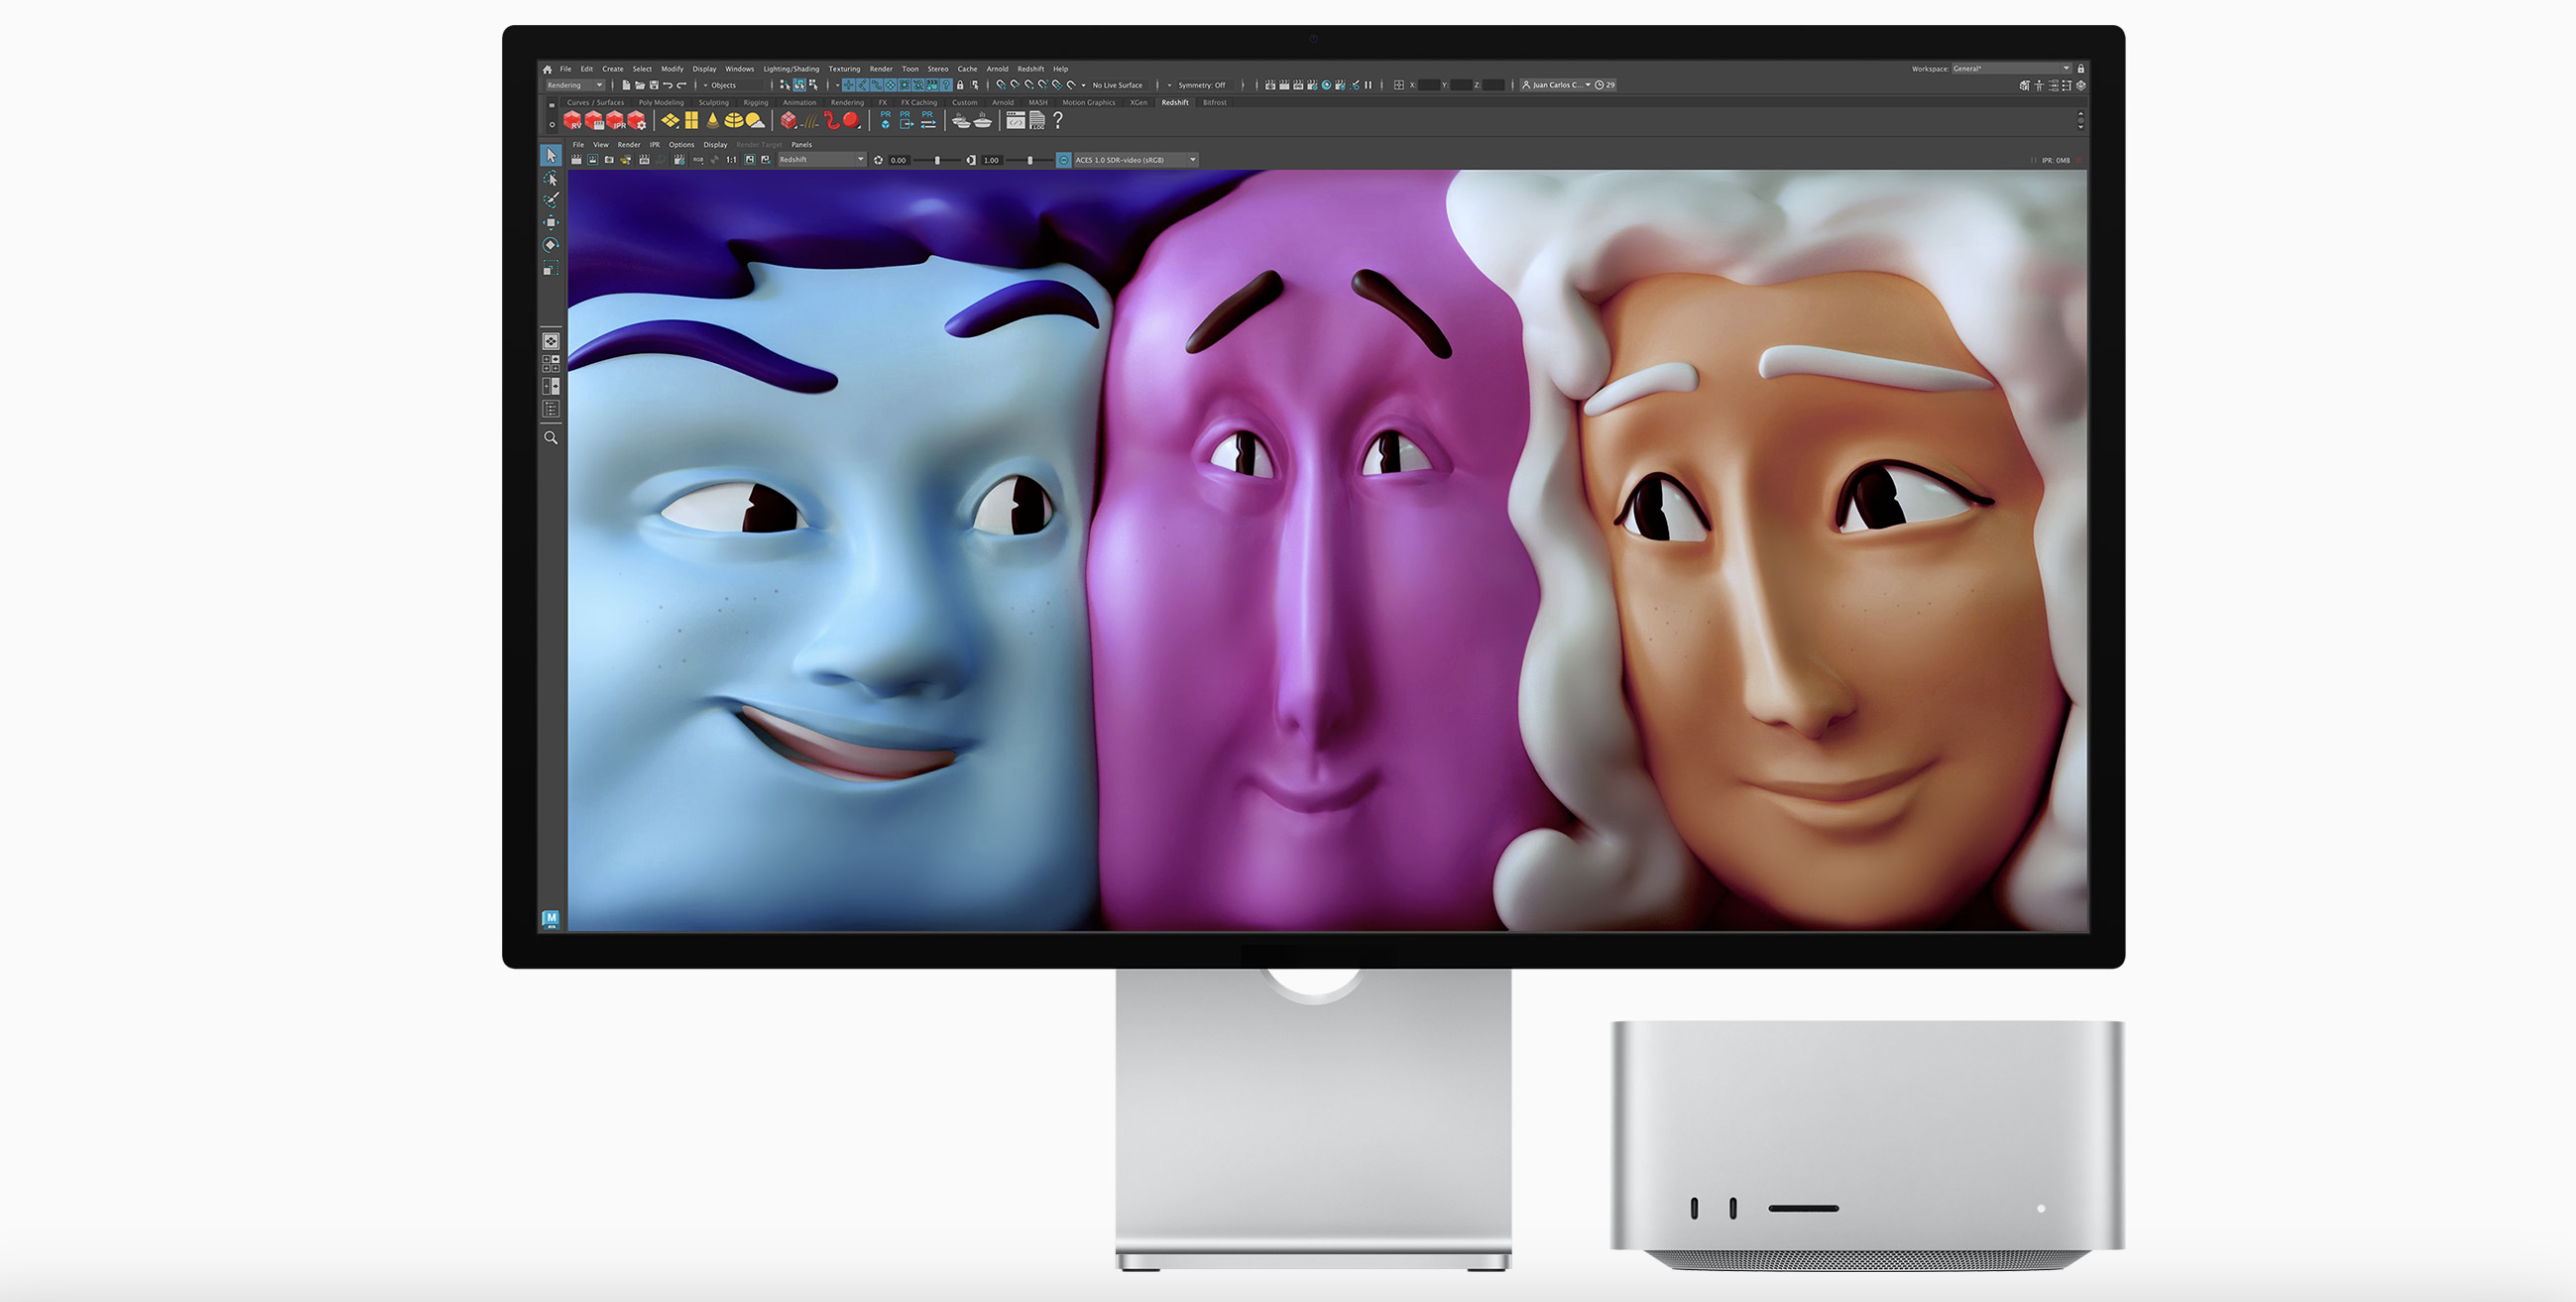Open the Redshift log file icon
The image size is (2576, 1302).
[1037, 121]
